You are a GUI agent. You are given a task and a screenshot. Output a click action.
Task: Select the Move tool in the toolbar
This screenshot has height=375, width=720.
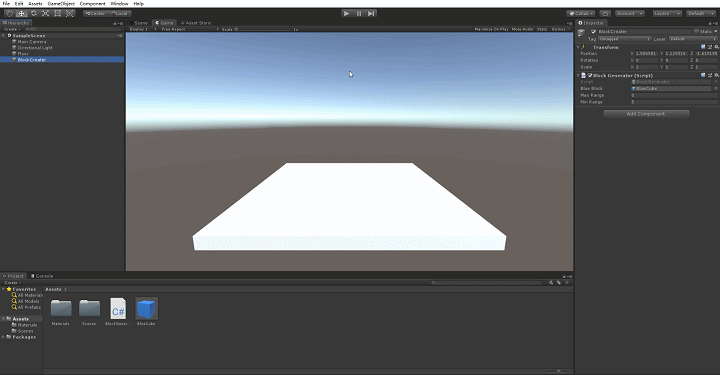pyautogui.click(x=21, y=13)
